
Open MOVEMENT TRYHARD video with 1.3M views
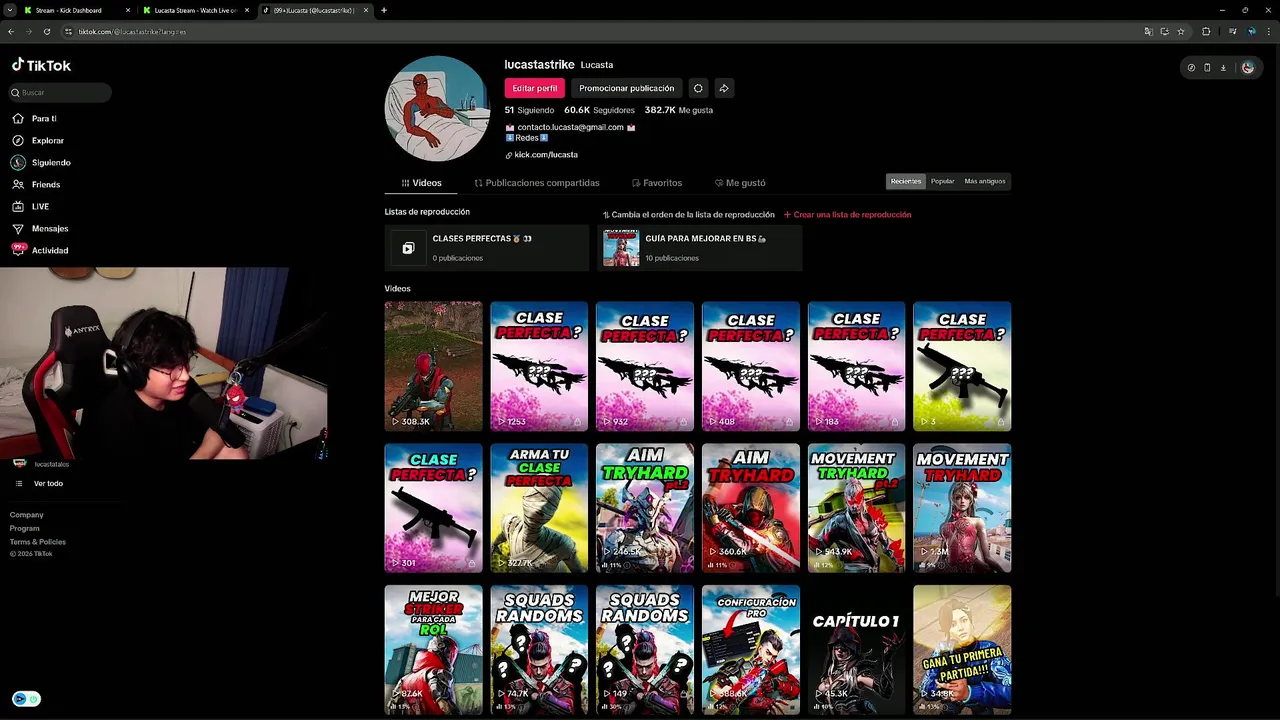tap(962, 508)
